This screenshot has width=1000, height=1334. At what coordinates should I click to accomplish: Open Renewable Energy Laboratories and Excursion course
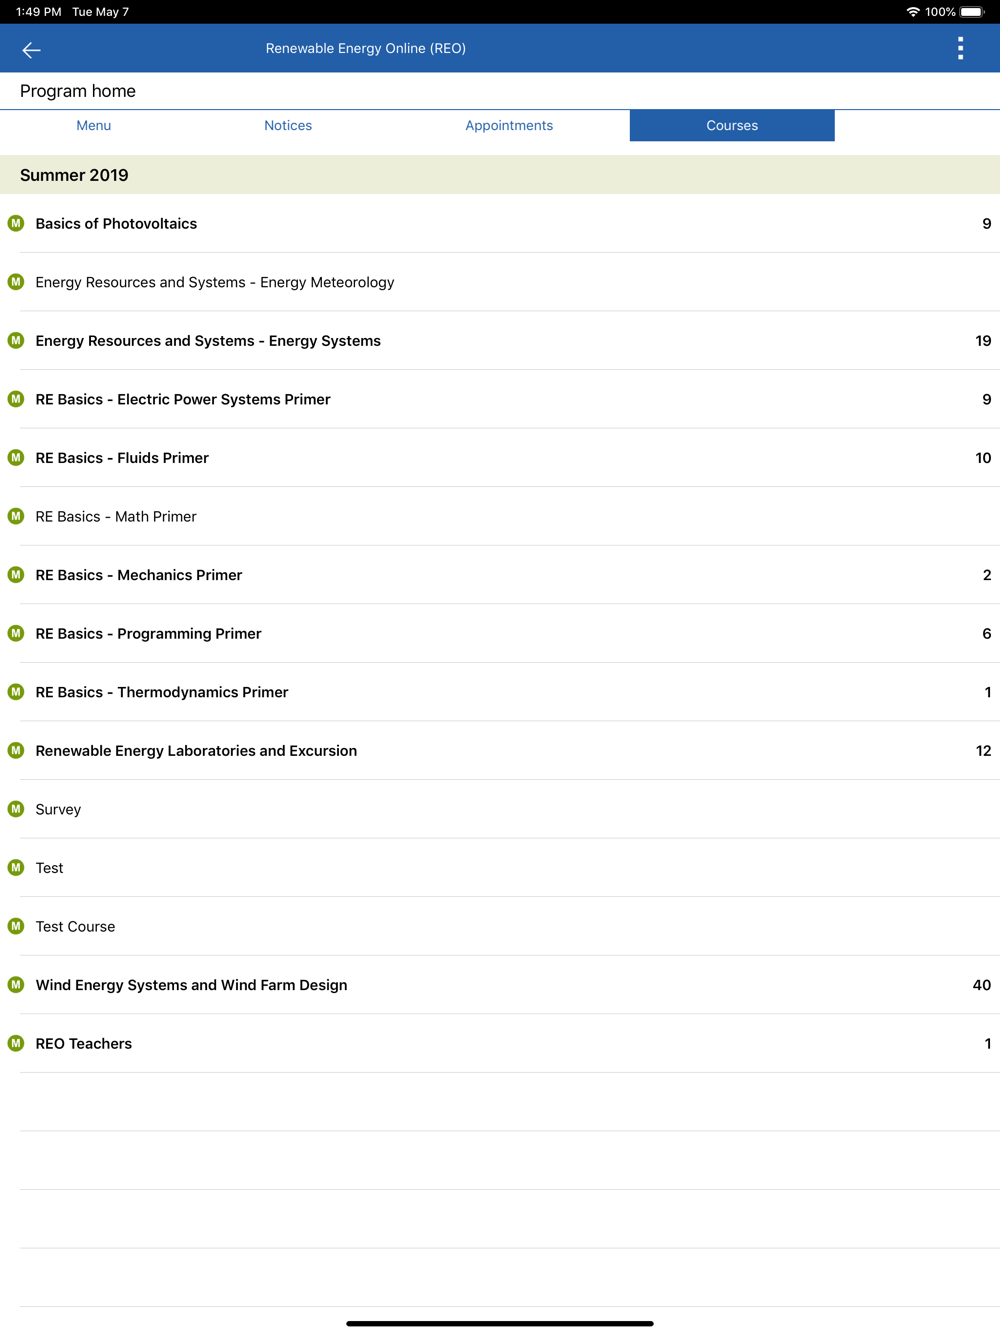[196, 751]
